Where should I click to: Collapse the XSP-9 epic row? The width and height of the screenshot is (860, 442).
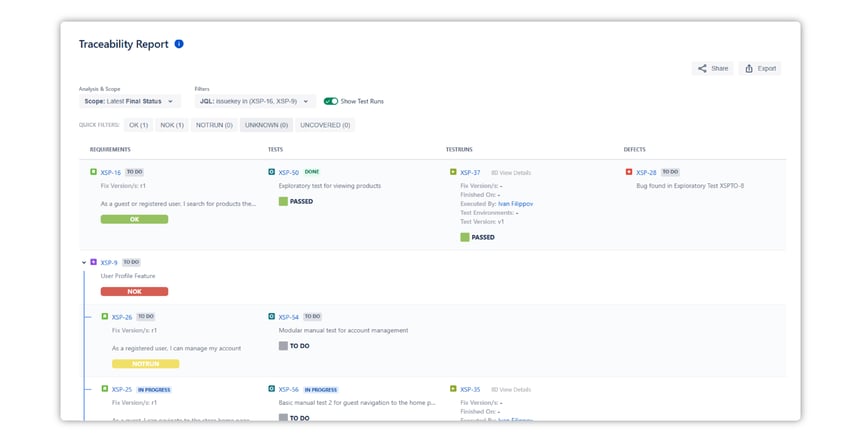(84, 263)
